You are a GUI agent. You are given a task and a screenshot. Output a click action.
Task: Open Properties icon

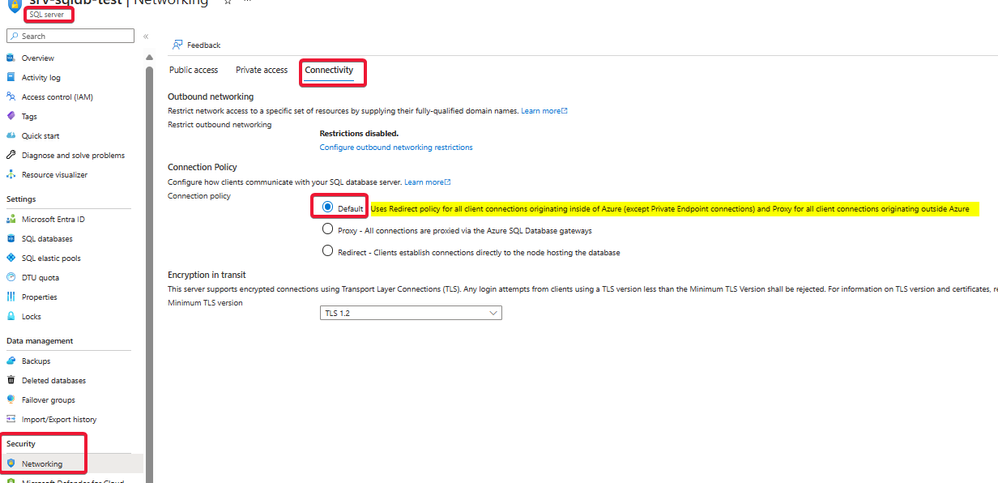click(x=10, y=297)
